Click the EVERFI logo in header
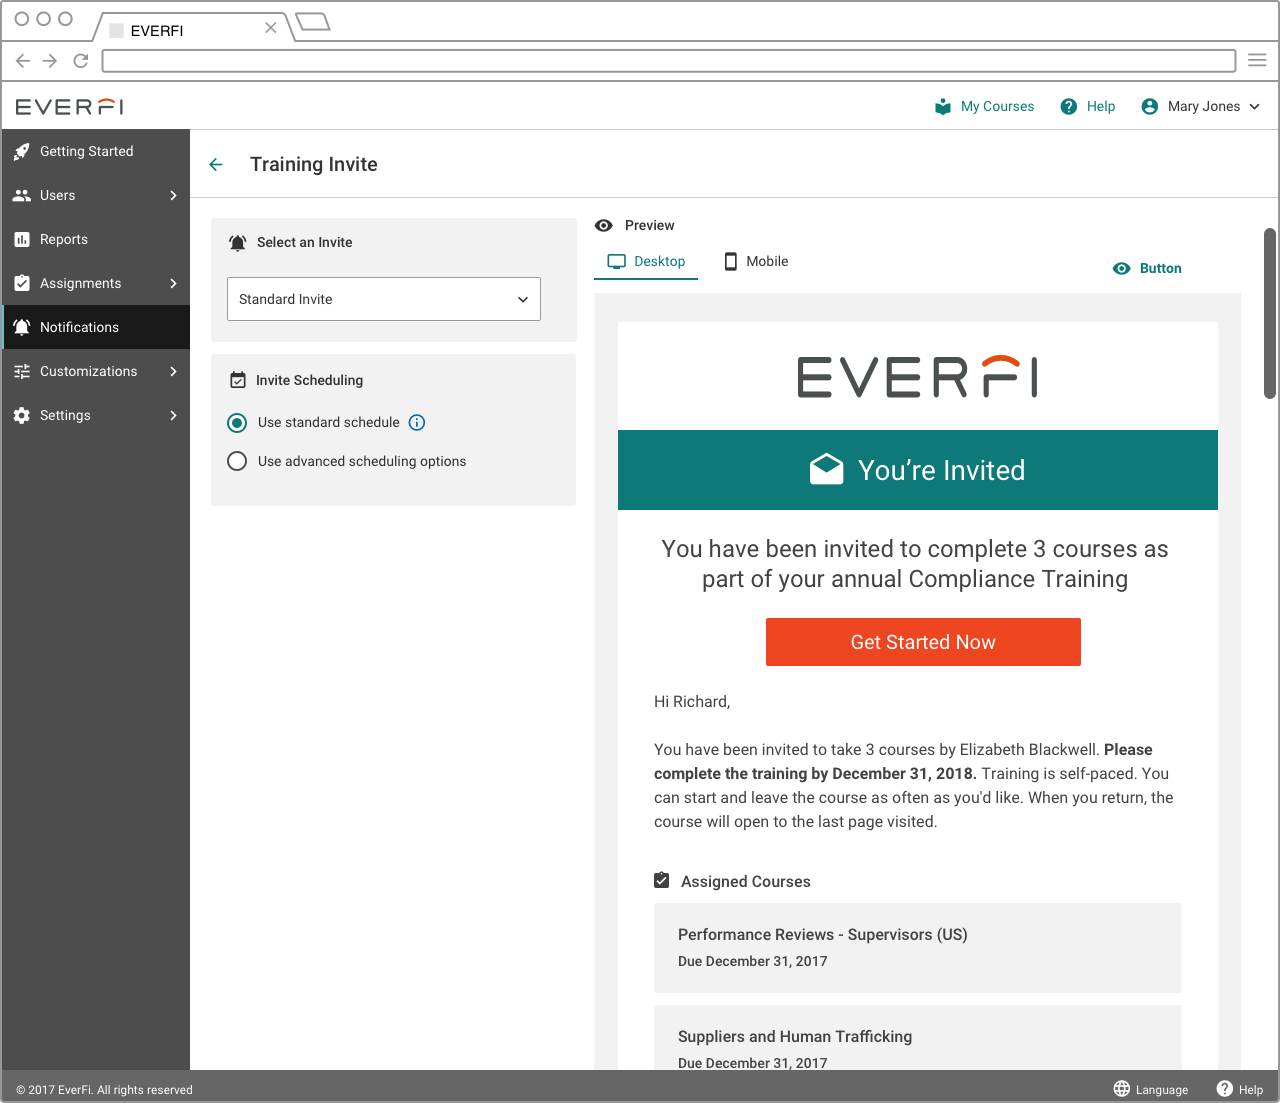The height and width of the screenshot is (1103, 1280). pyautogui.click(x=70, y=106)
